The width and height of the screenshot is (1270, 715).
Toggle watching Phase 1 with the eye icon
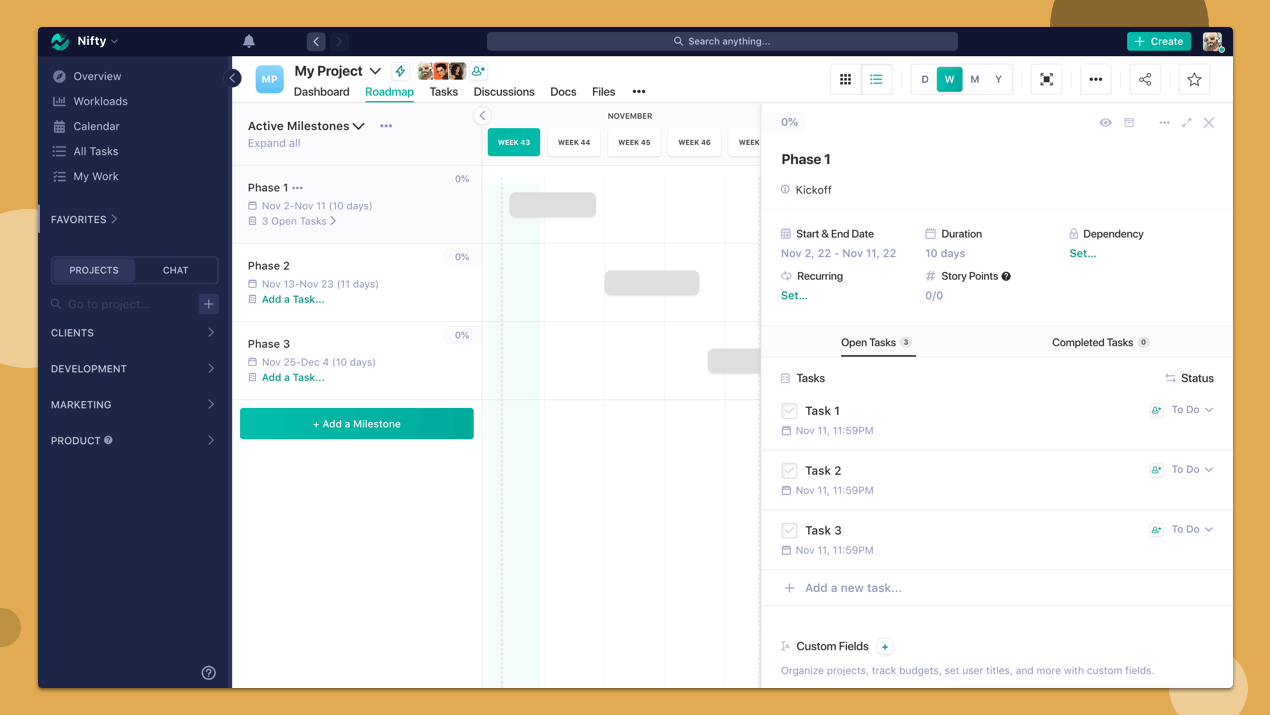1105,122
